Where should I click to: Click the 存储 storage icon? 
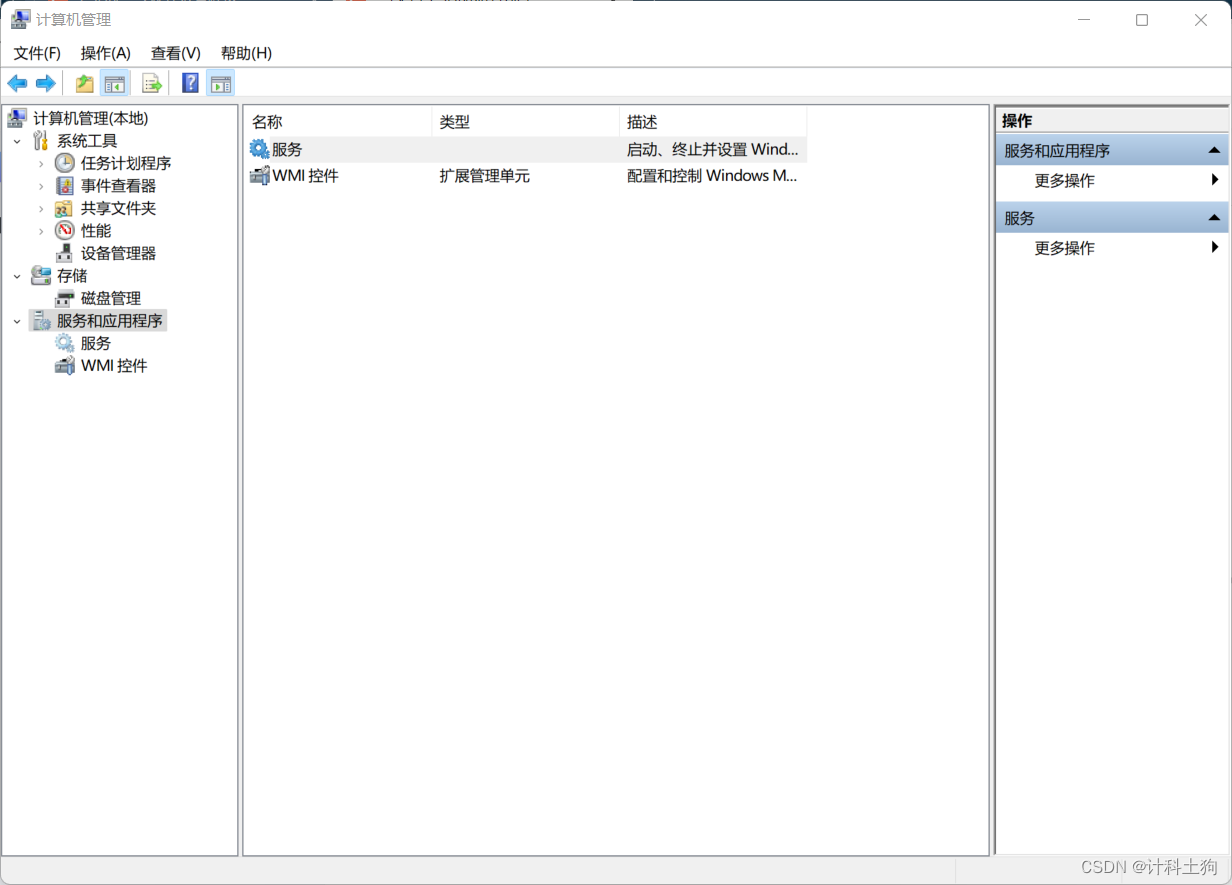[x=40, y=276]
